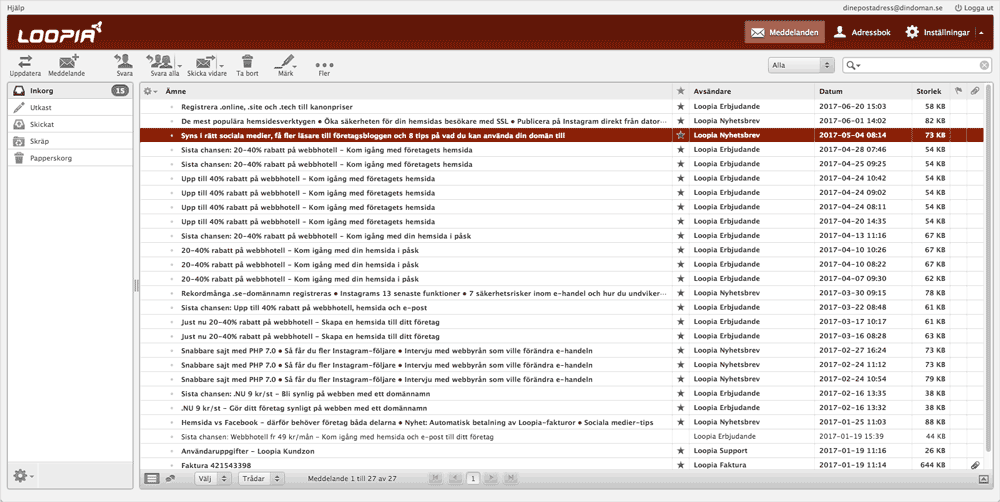Expand the arrow next to Inställningar

[982, 33]
